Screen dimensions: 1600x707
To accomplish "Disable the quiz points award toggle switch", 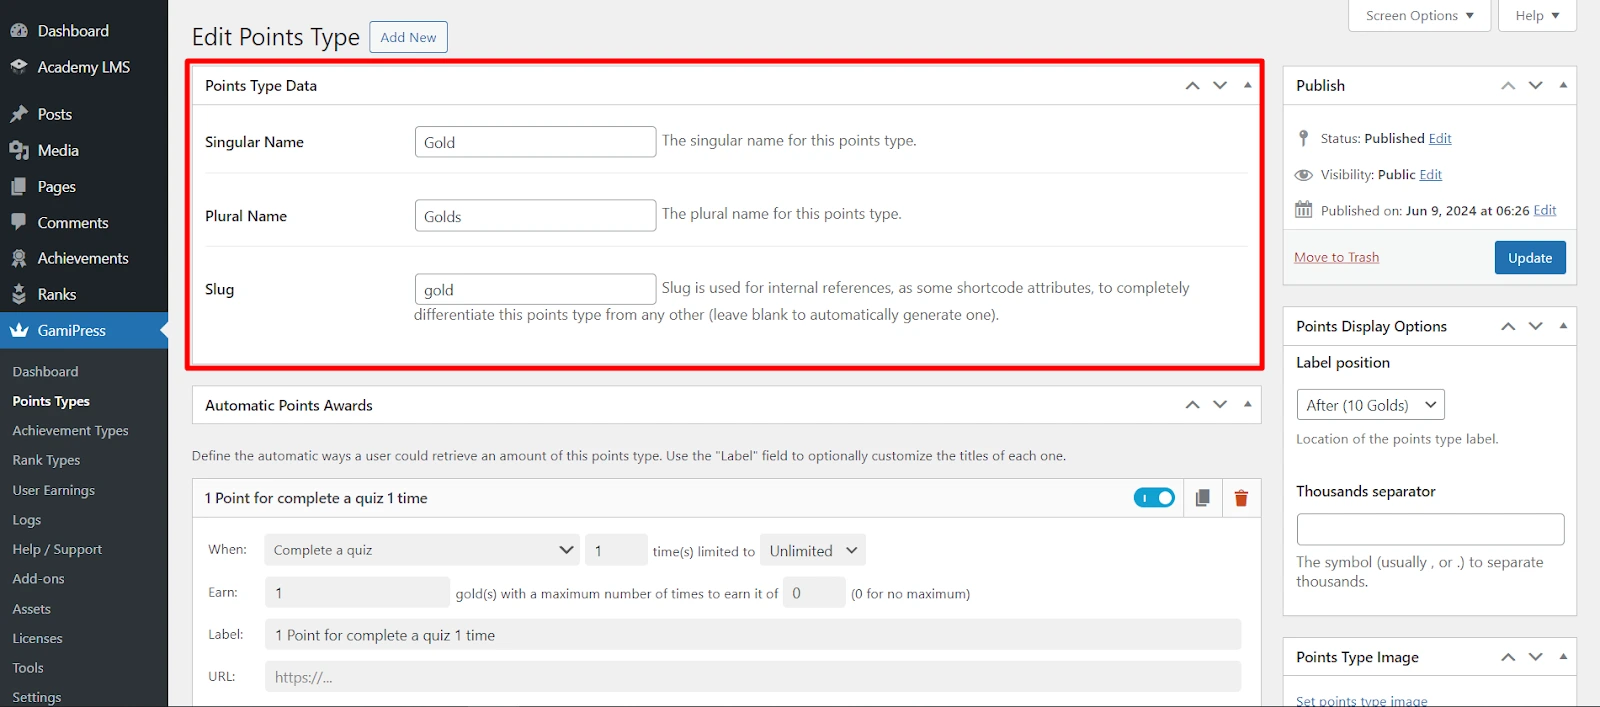I will (x=1154, y=498).
